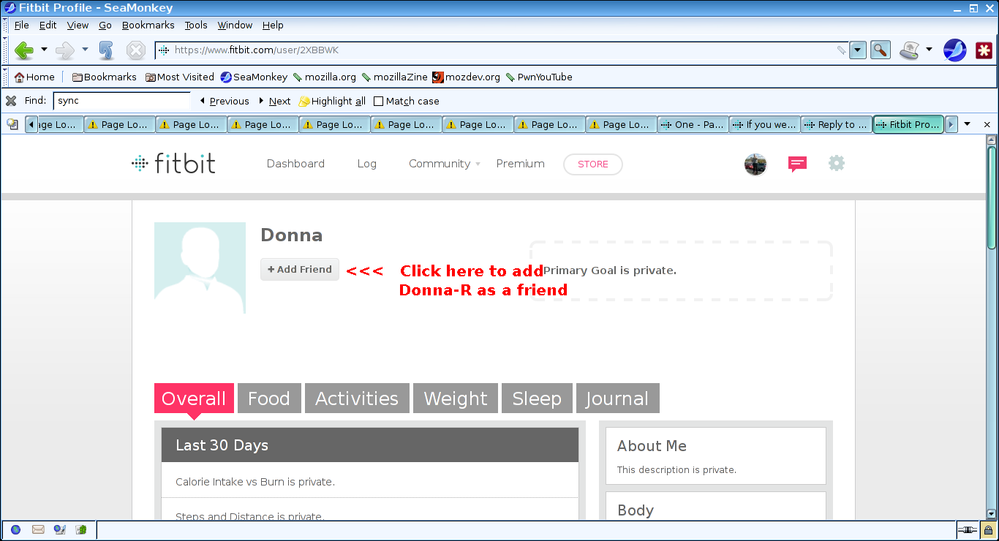Click the security padlock icon

[987, 530]
